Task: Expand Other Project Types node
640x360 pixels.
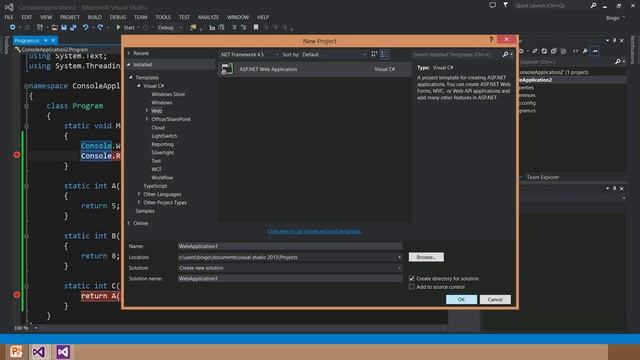Action: coord(139,202)
